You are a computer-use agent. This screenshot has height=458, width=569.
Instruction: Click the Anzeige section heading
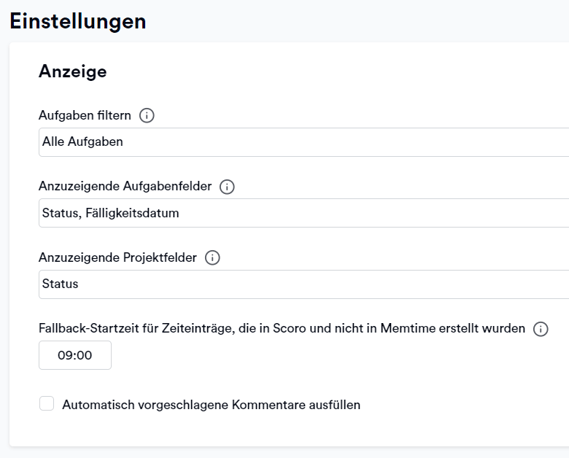point(73,71)
